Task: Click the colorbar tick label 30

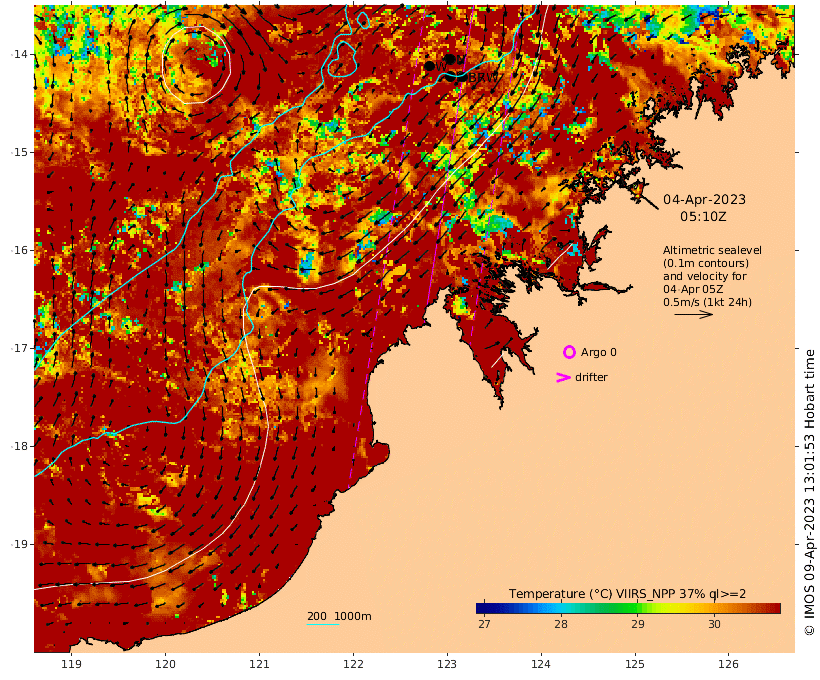Action: point(714,624)
